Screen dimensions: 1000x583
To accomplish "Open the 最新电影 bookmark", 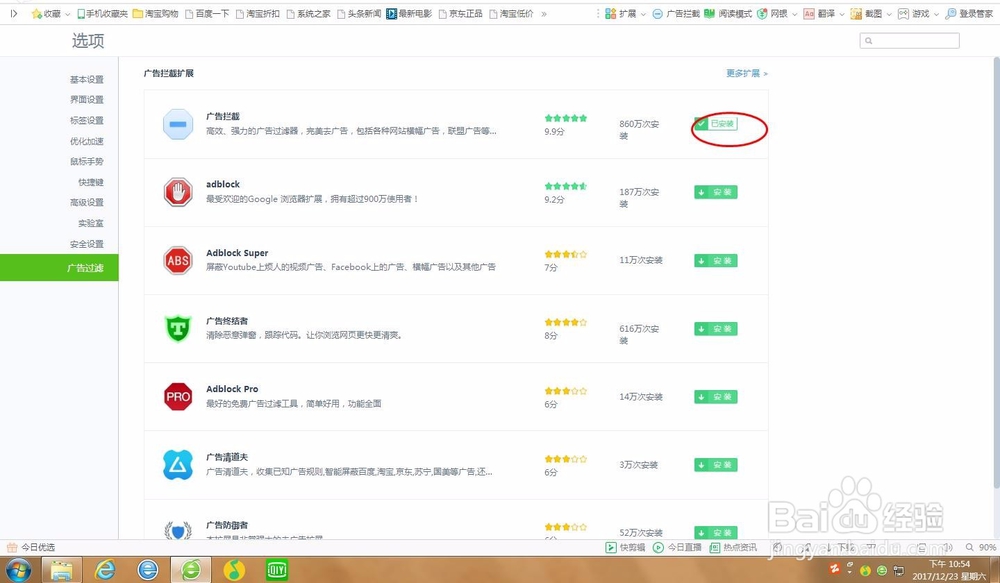I will 409,13.
